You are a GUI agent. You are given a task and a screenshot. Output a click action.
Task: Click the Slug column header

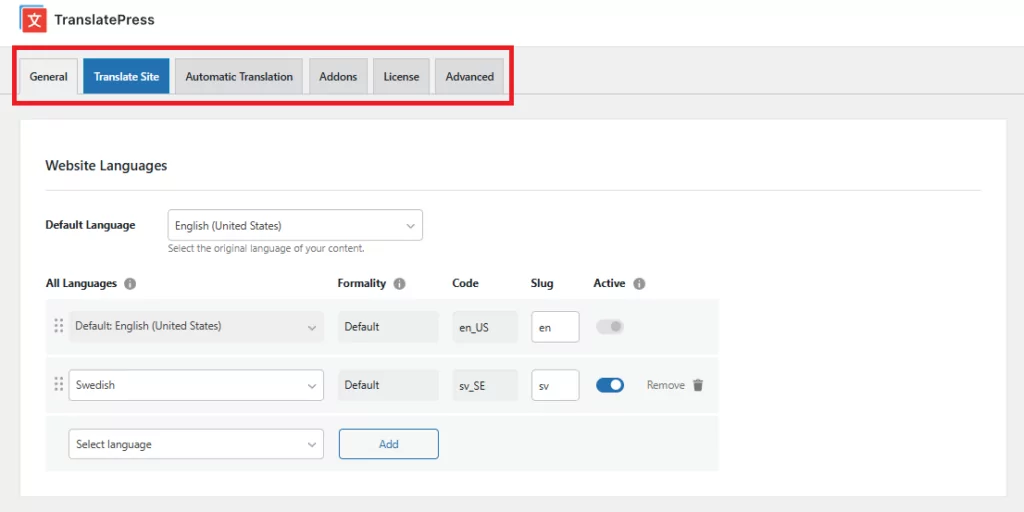[542, 283]
